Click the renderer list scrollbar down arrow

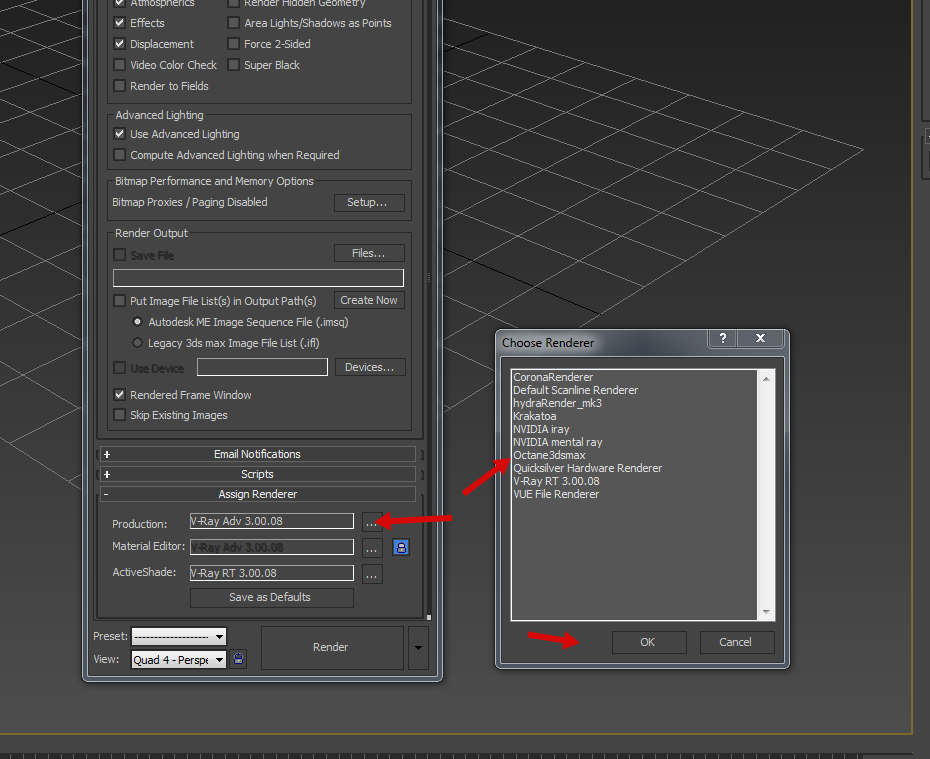pyautogui.click(x=766, y=612)
